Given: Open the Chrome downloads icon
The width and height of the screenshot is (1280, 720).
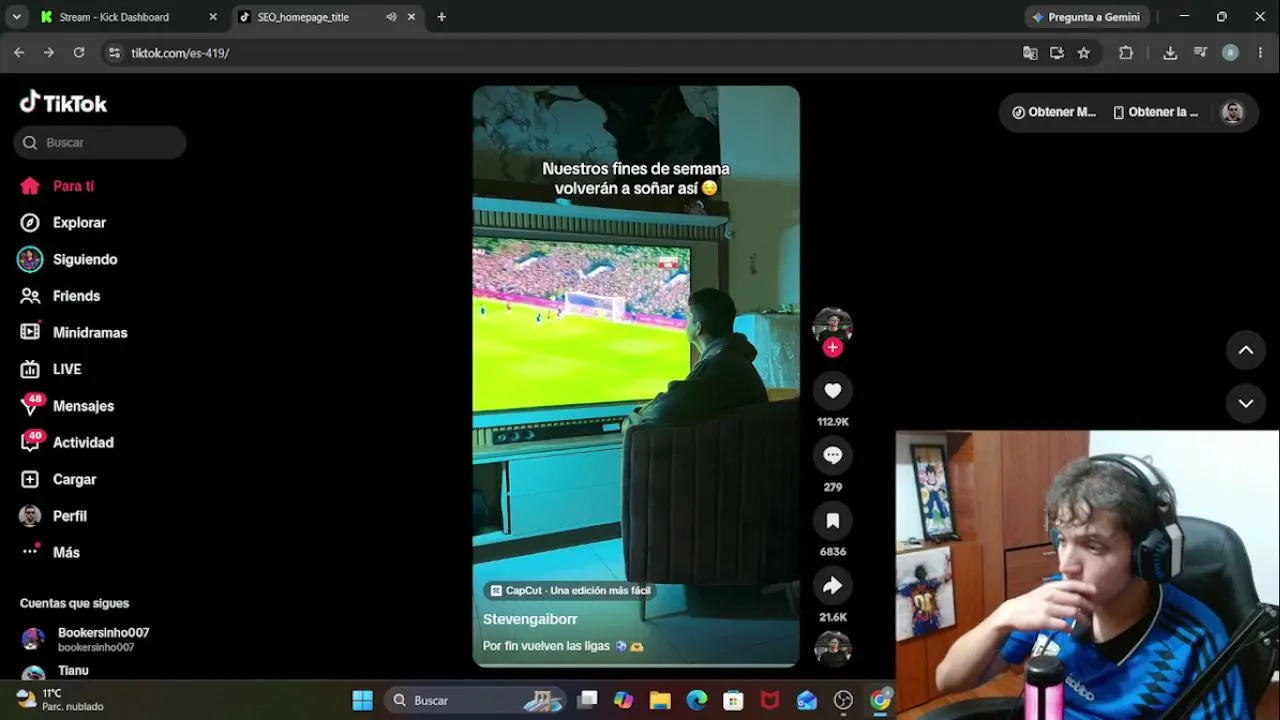Looking at the screenshot, I should click(1170, 53).
